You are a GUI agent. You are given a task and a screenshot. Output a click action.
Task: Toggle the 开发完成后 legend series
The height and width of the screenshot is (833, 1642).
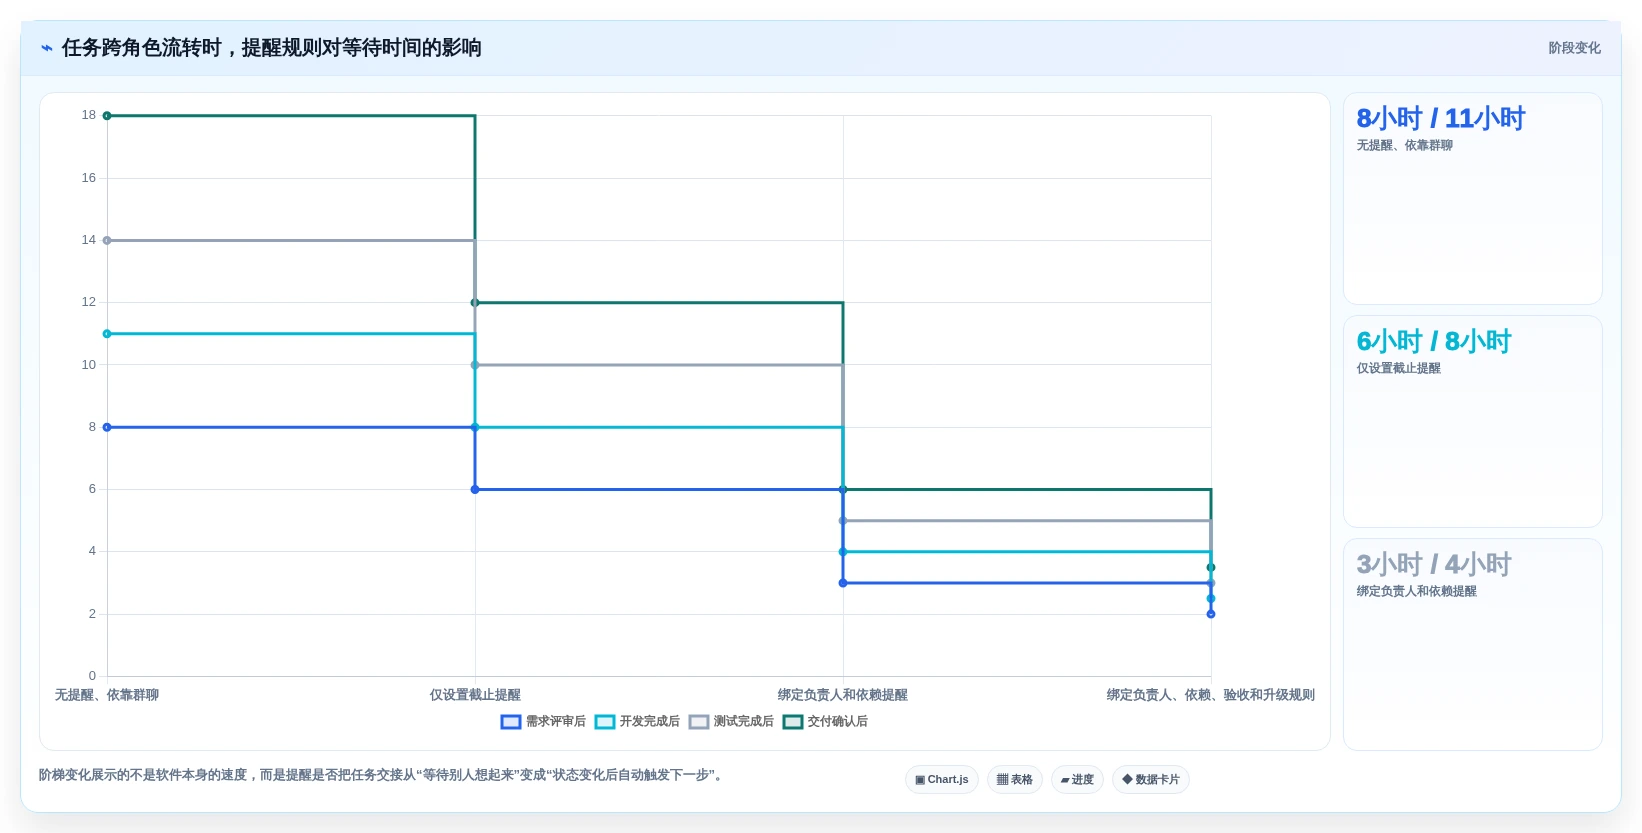click(x=637, y=722)
